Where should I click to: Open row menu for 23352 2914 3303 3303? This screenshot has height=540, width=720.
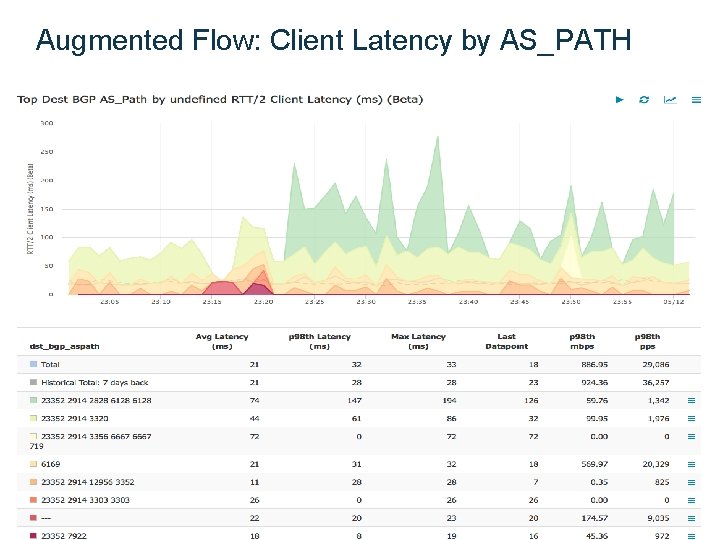[691, 500]
